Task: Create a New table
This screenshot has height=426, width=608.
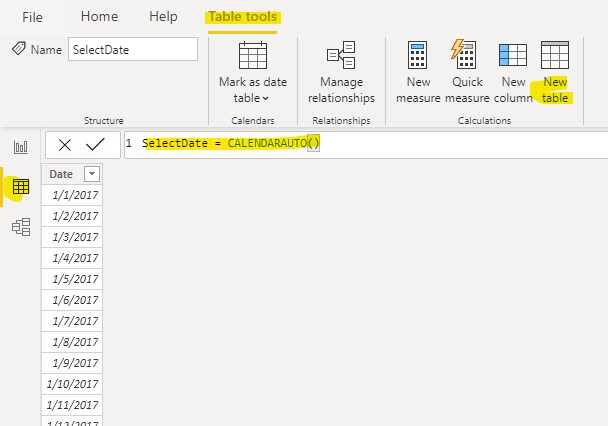Action: click(x=555, y=73)
